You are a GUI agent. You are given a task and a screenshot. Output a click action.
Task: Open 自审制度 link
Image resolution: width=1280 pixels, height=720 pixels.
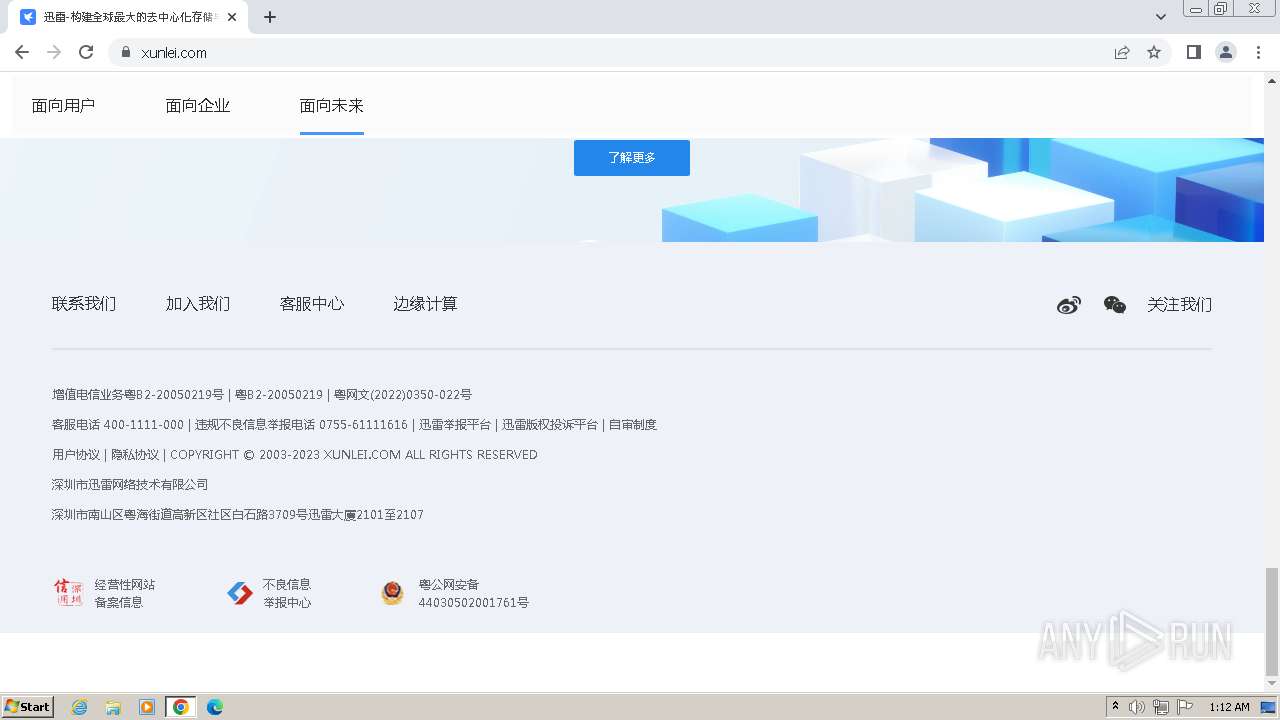click(x=633, y=425)
